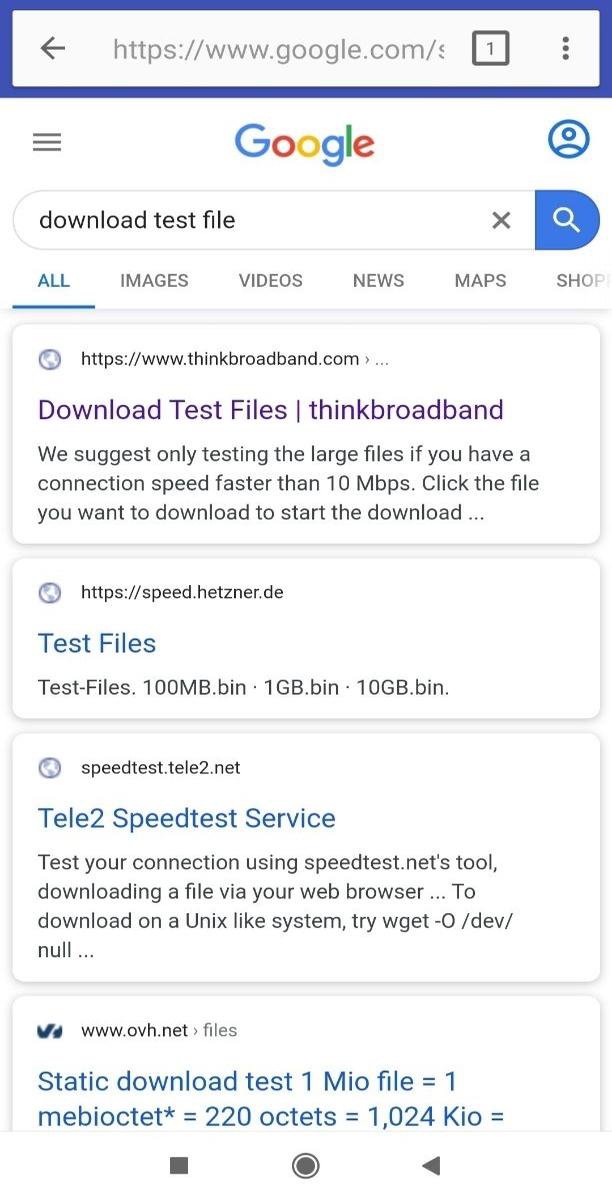Tap the Android recent apps square
The width and height of the screenshot is (612, 1200).
pyautogui.click(x=179, y=1165)
